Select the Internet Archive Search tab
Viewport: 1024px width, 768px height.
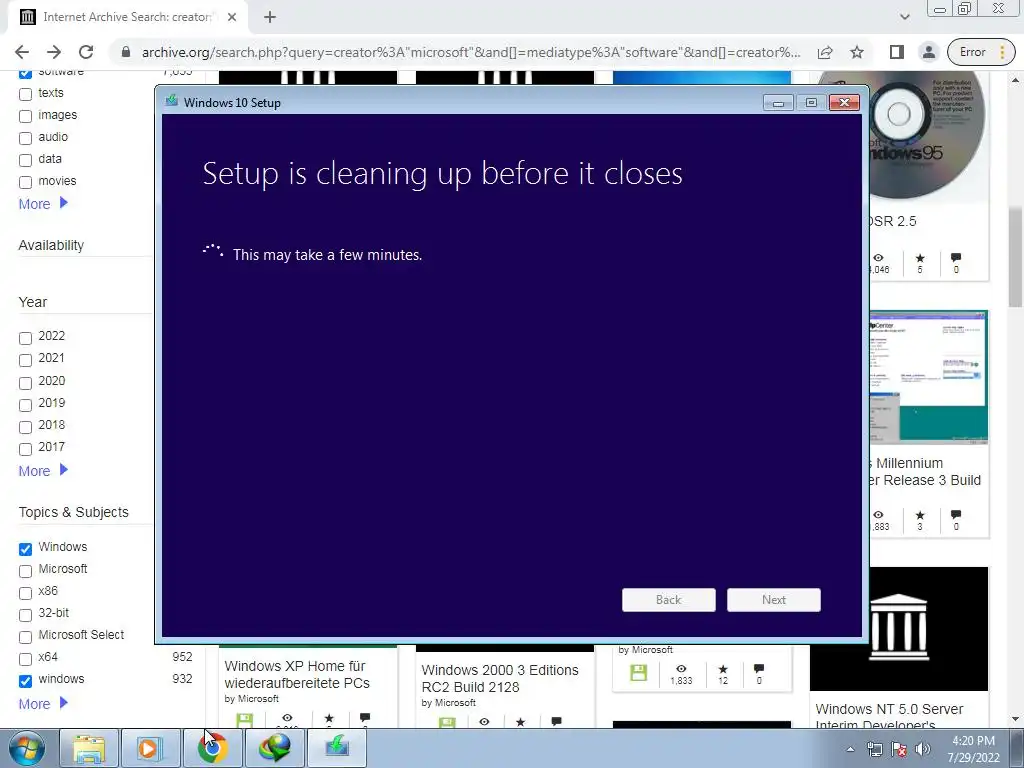click(x=127, y=18)
